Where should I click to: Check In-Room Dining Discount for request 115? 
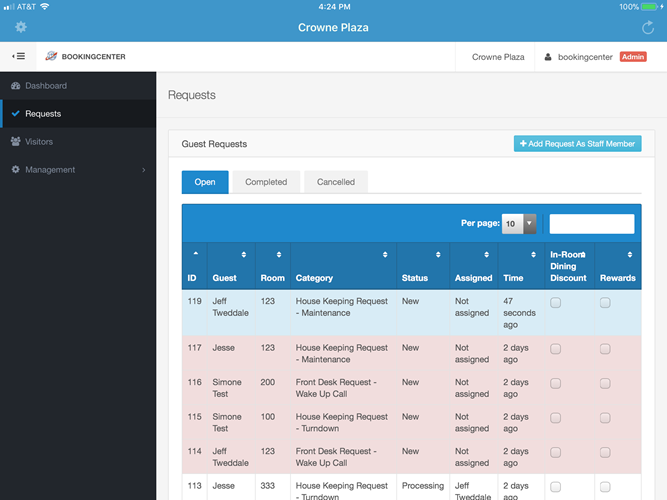pos(556,418)
